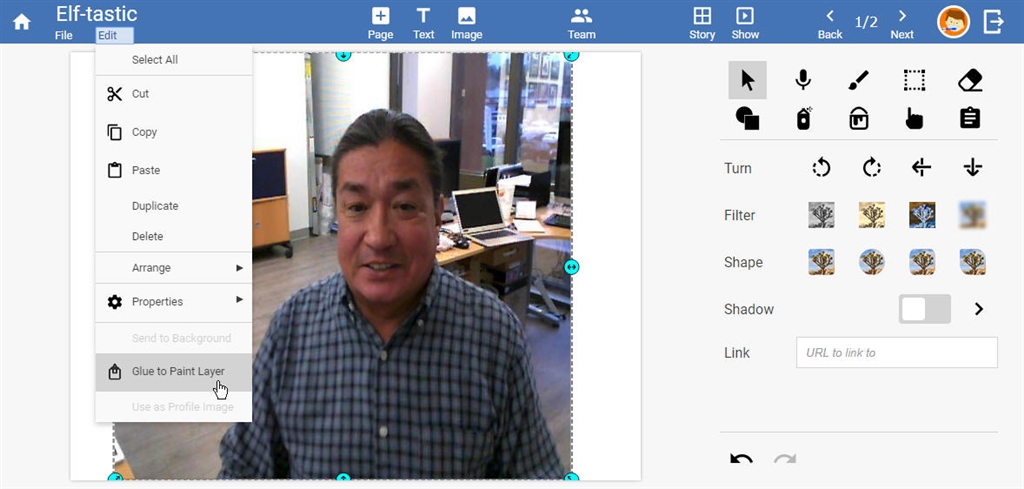
Task: Click the right-edge width resize handle
Action: tap(571, 267)
